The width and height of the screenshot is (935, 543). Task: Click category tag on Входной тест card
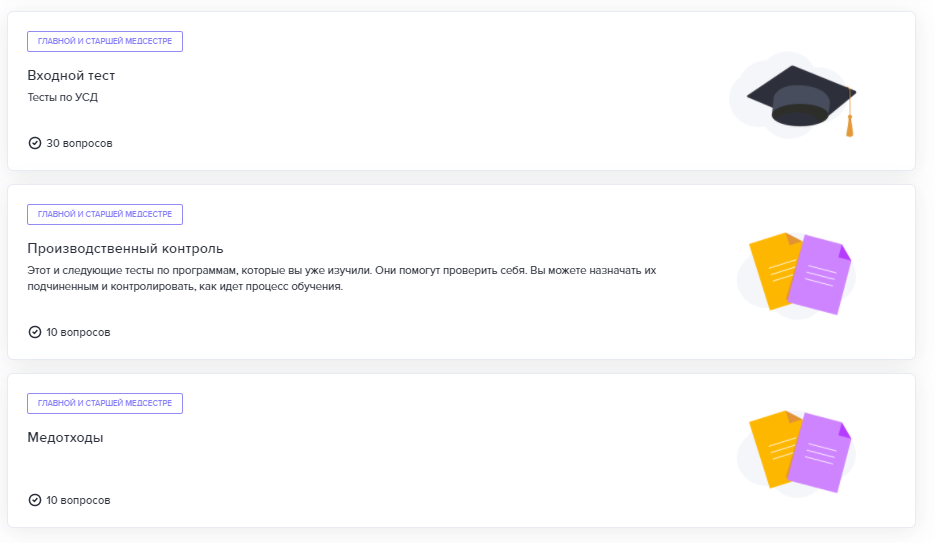(x=105, y=42)
